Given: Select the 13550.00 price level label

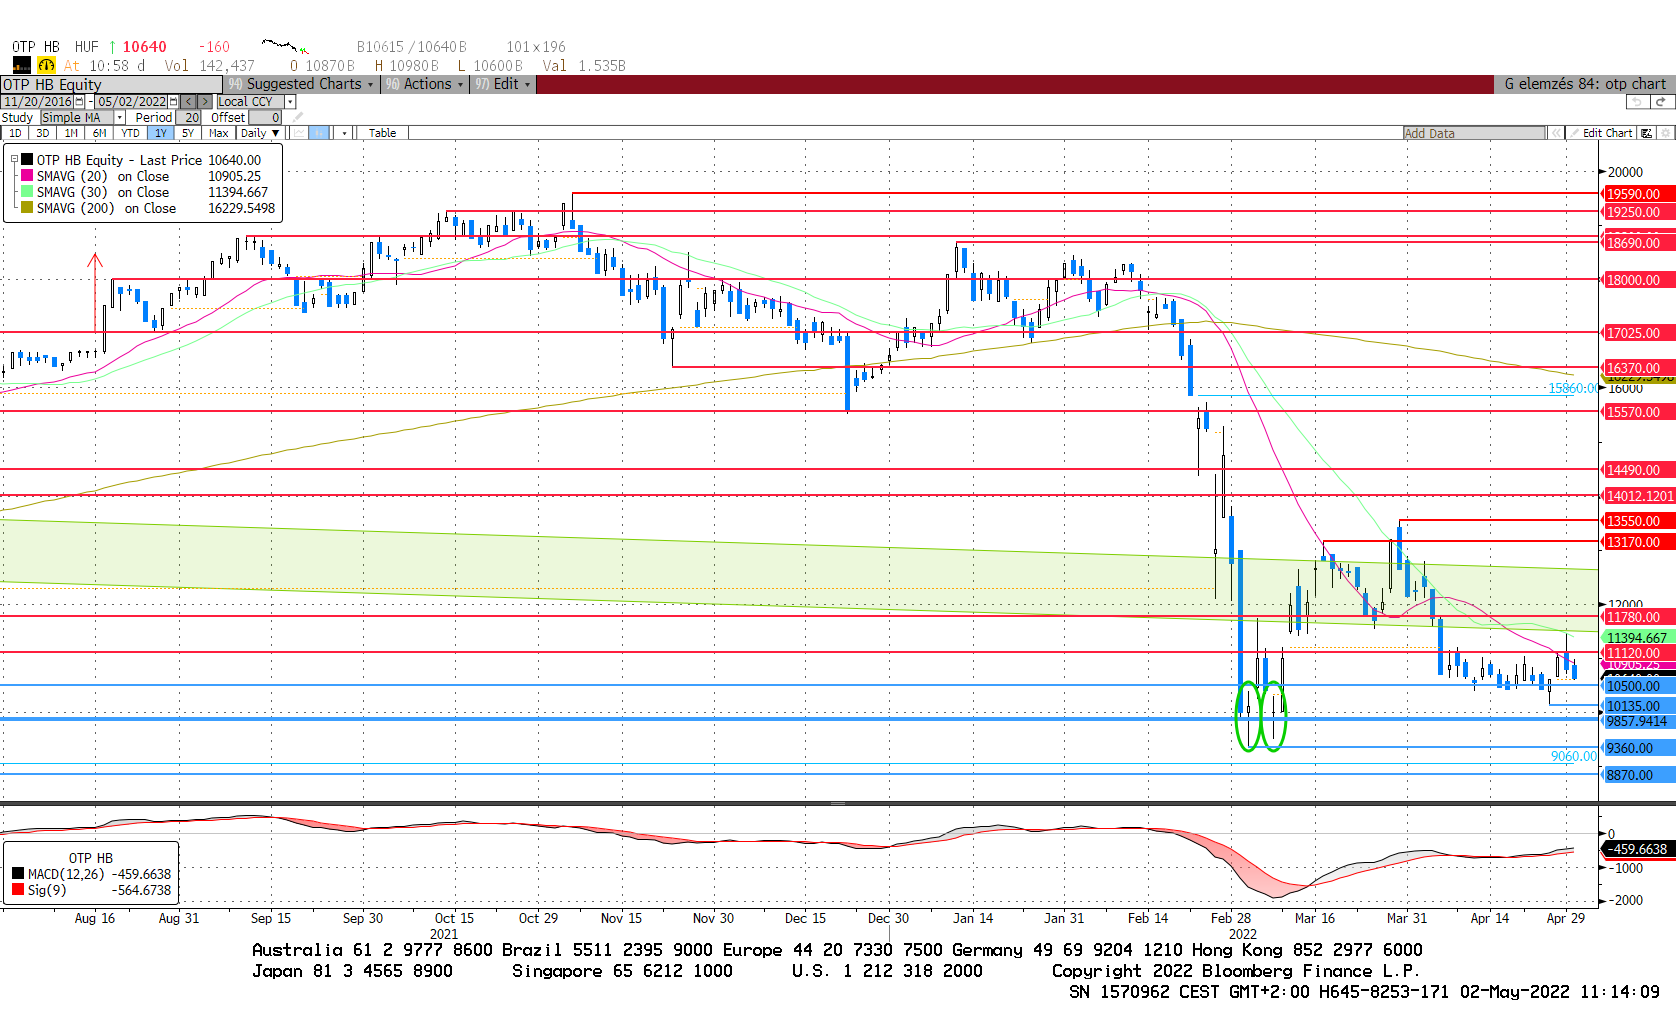Looking at the screenshot, I should coord(1638,521).
